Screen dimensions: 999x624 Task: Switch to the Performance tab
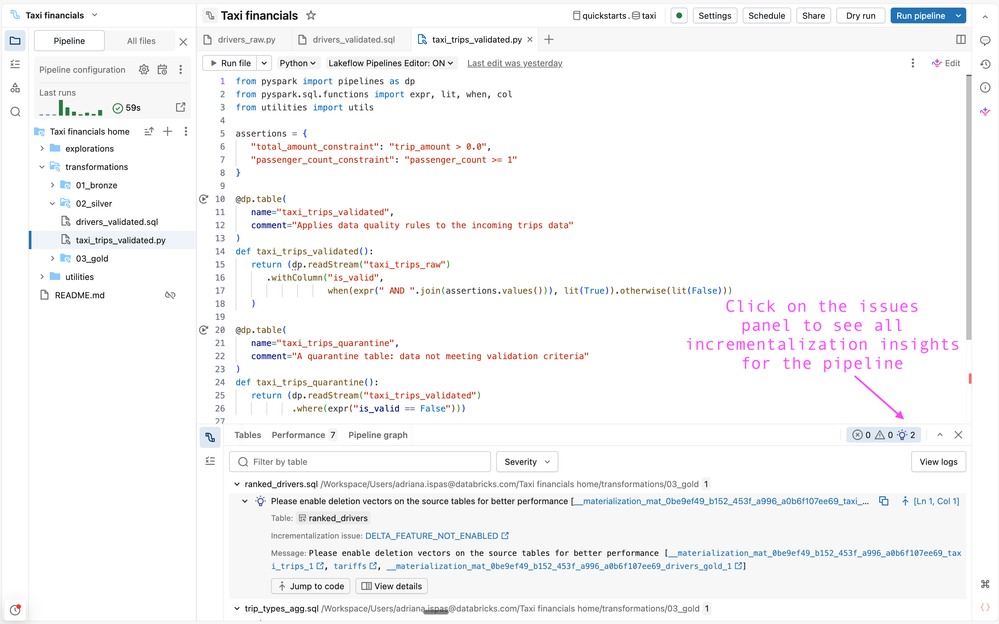[304, 435]
